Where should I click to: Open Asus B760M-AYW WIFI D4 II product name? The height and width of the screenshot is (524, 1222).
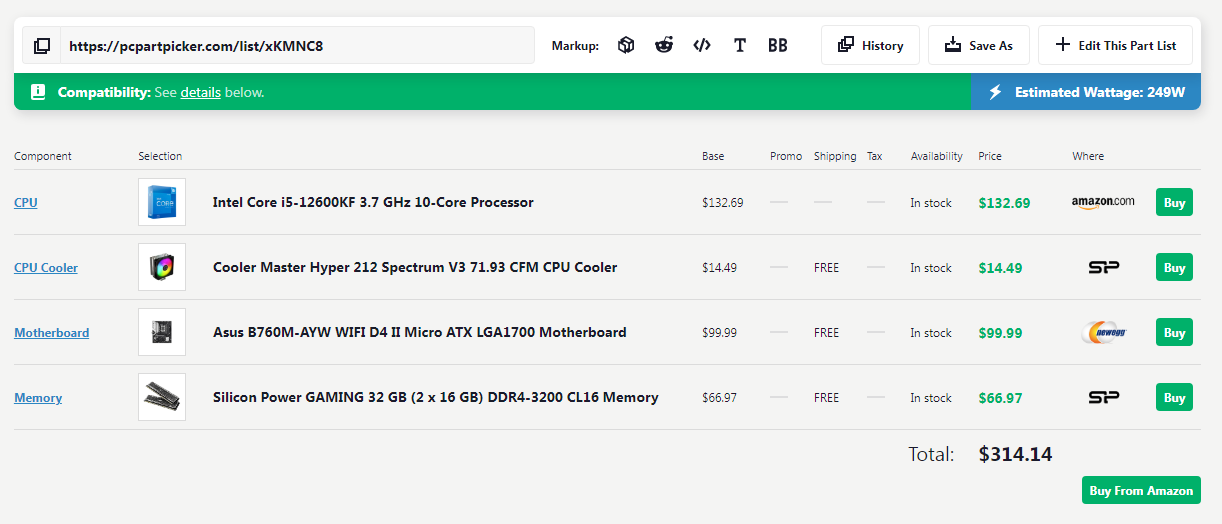coord(420,332)
